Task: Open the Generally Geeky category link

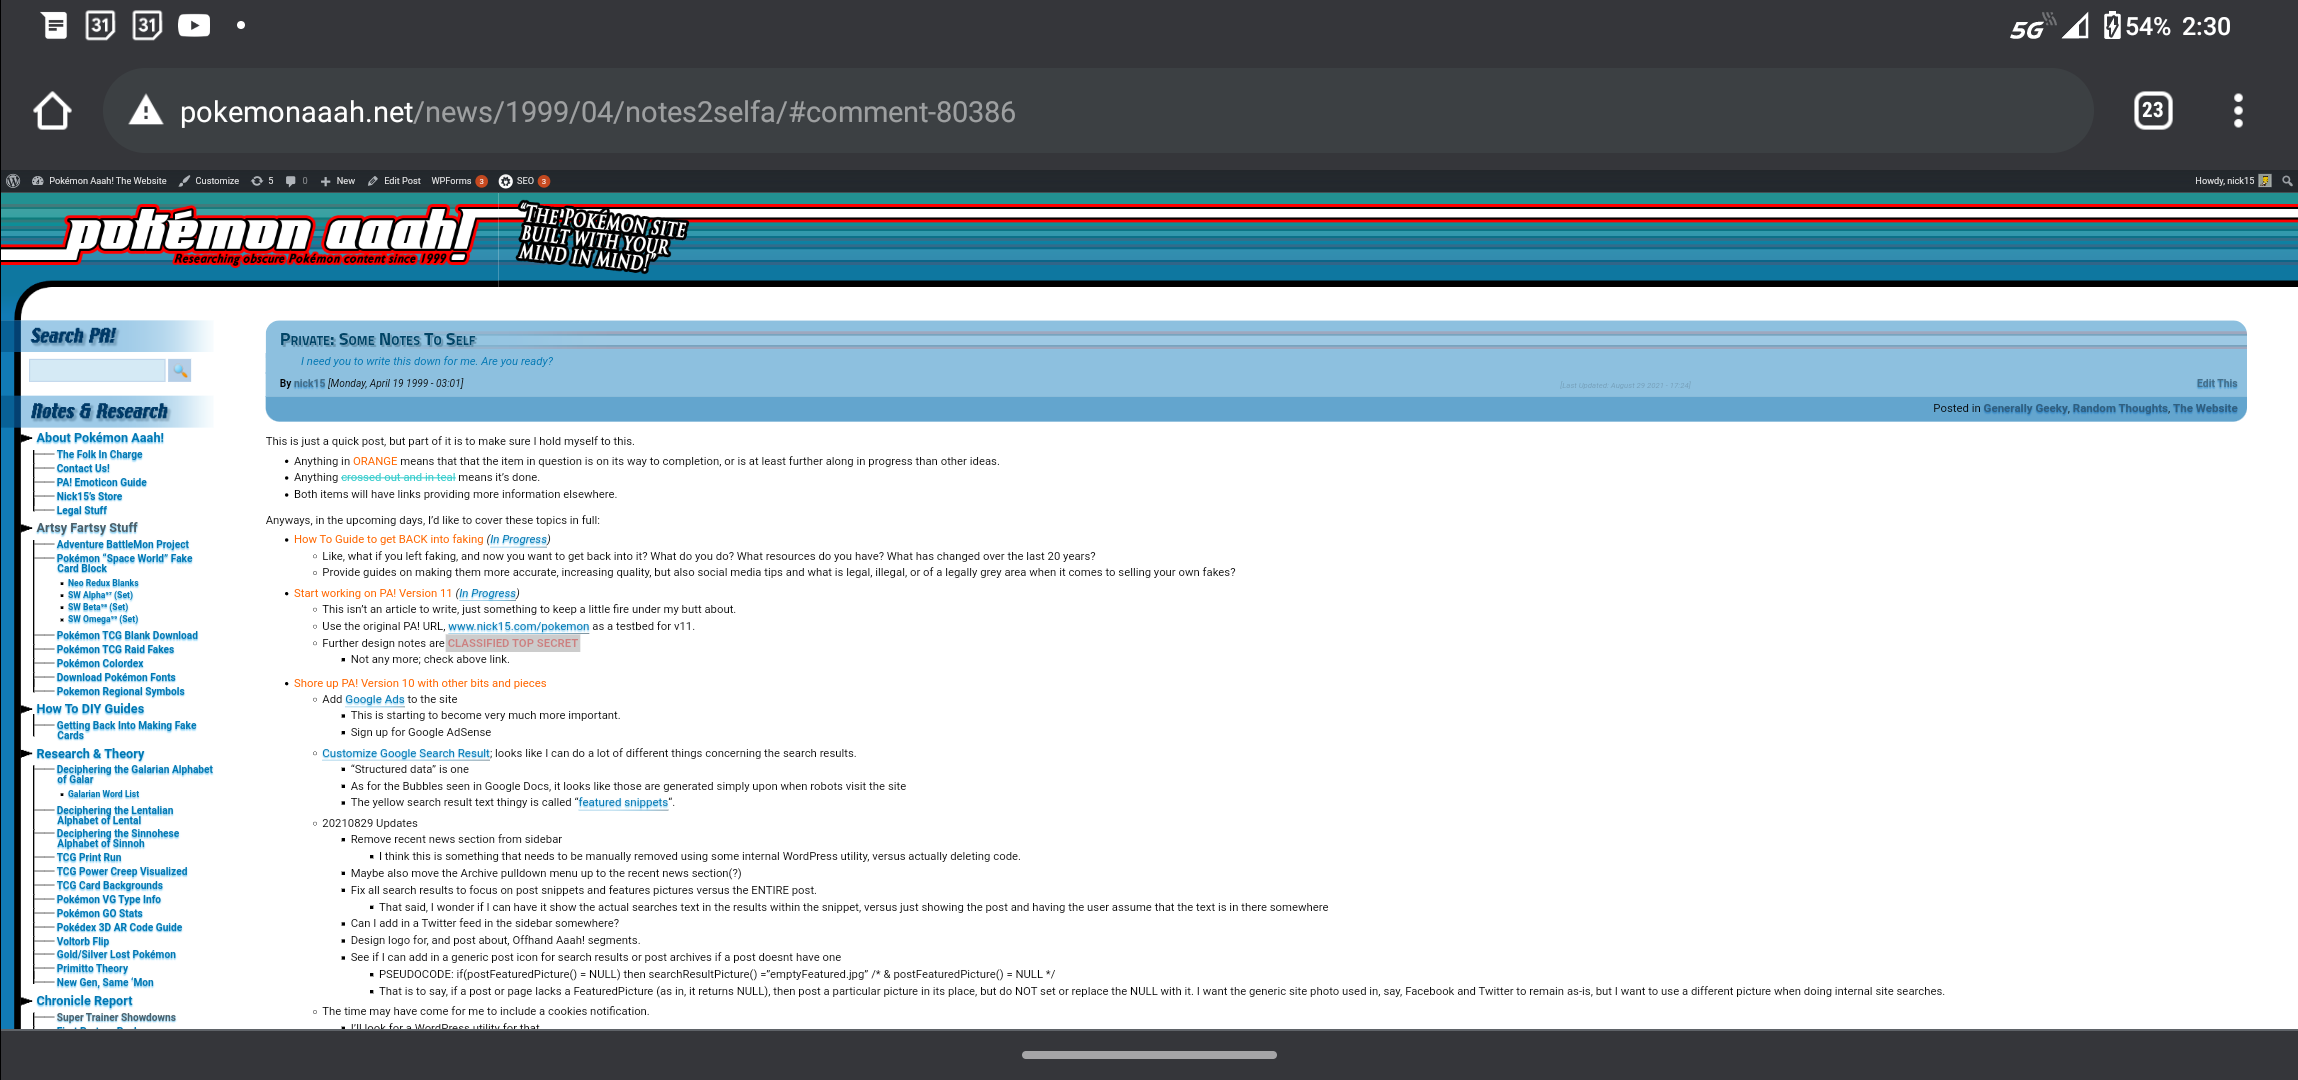Action: [2025, 409]
